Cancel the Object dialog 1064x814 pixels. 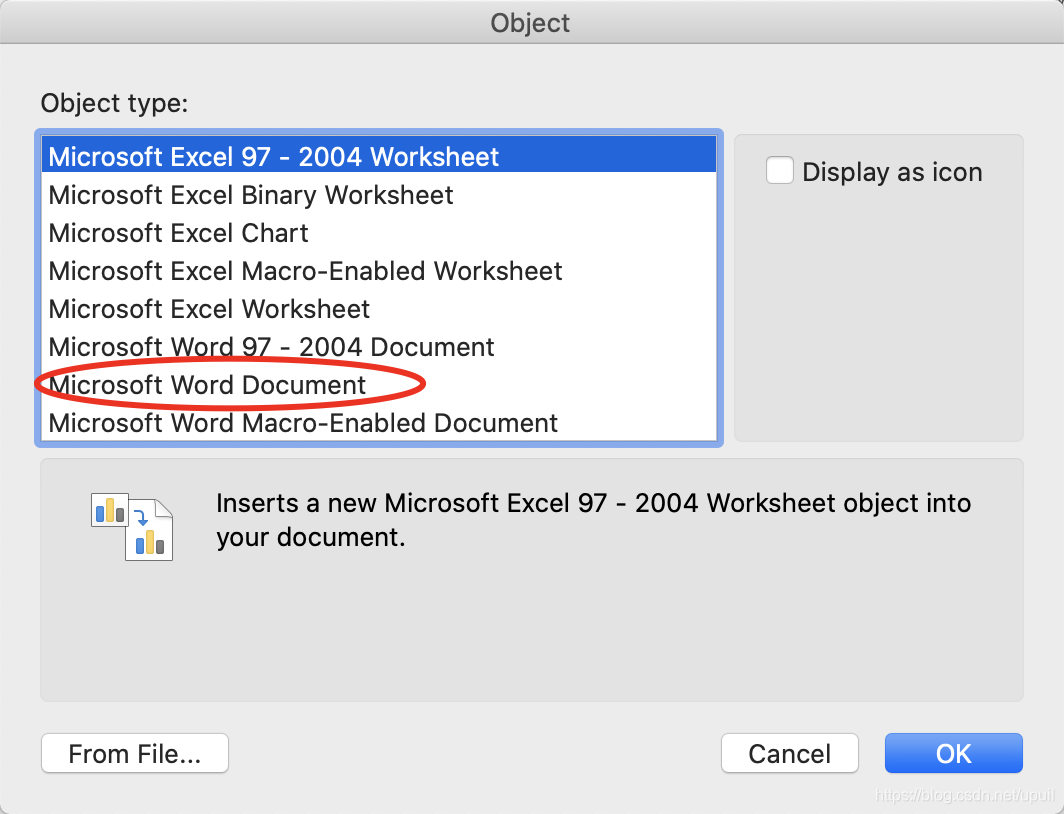point(790,753)
